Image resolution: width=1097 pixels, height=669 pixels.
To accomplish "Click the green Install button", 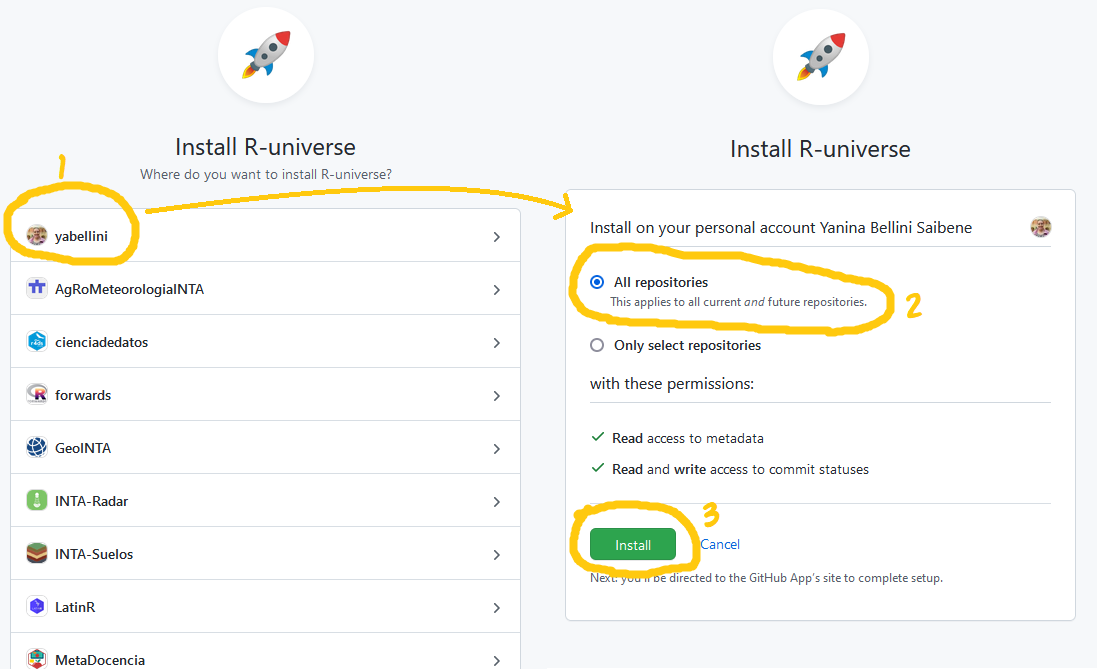I will pyautogui.click(x=633, y=544).
